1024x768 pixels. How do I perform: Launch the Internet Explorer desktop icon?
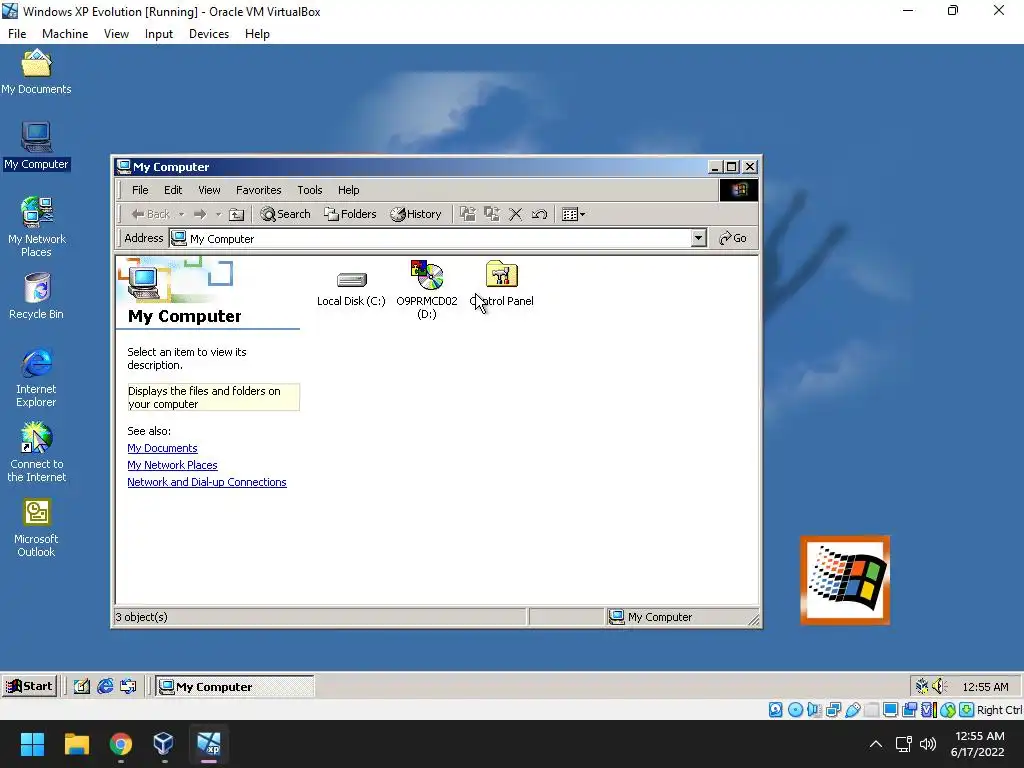[36, 377]
